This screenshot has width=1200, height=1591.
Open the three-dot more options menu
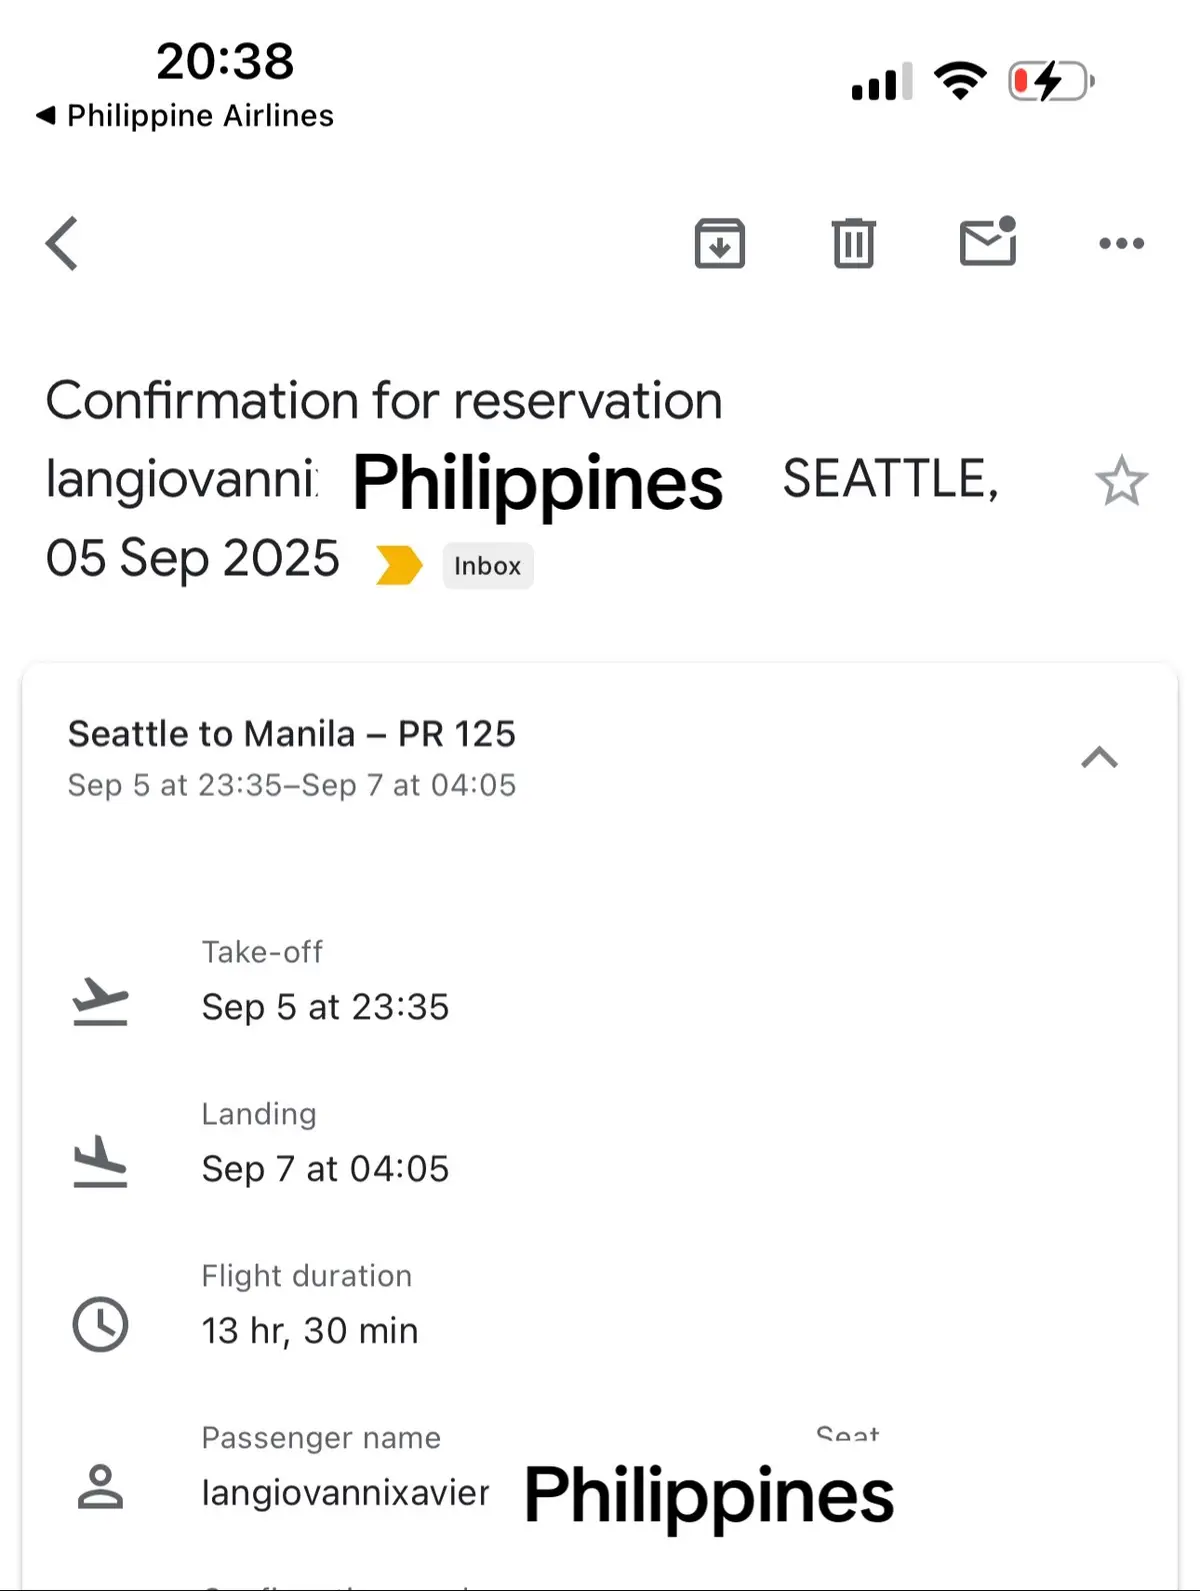(x=1121, y=243)
